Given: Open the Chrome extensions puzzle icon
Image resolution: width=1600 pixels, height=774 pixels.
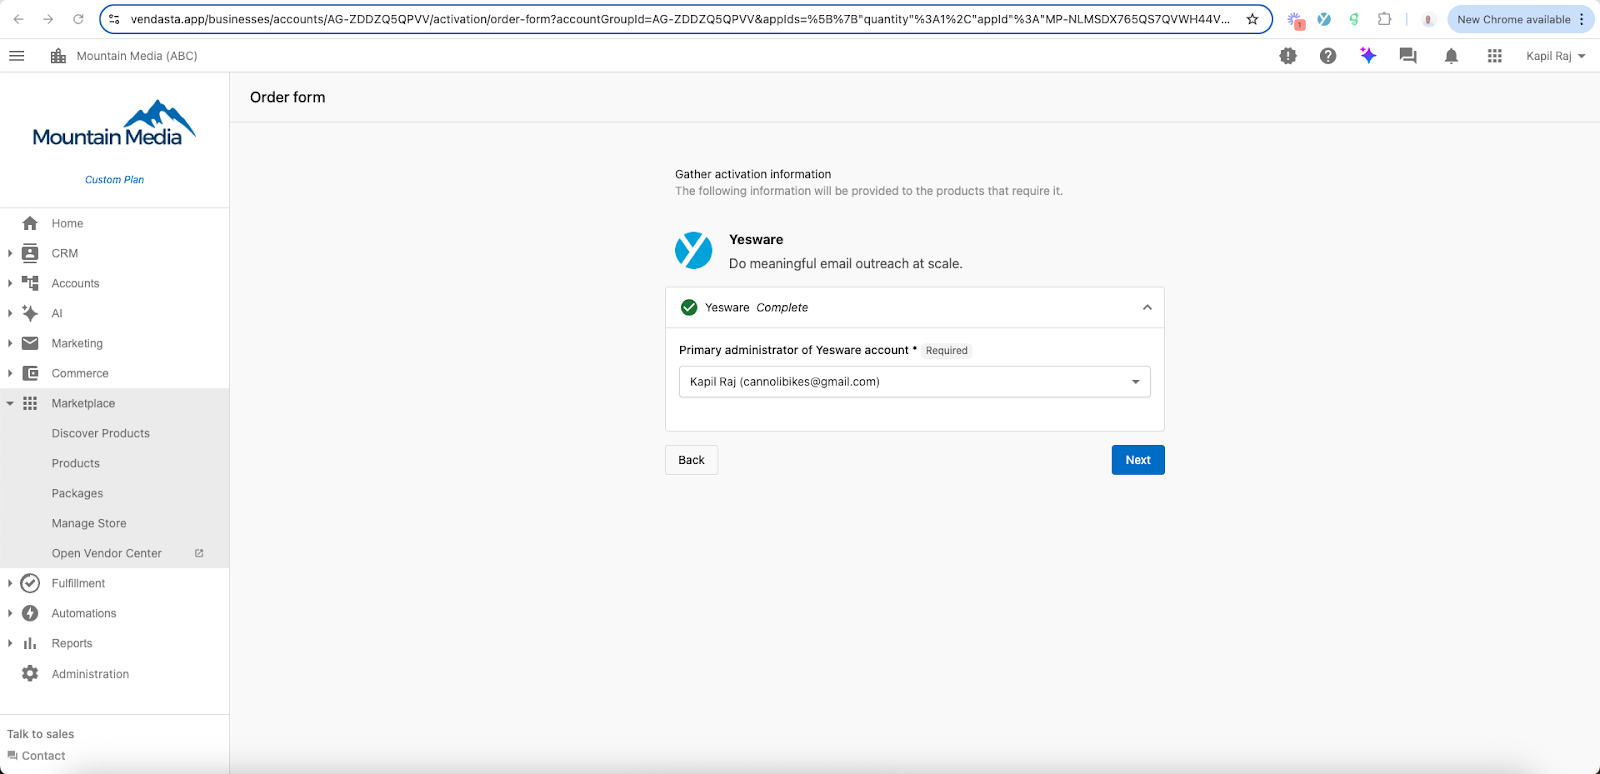Looking at the screenshot, I should 1385,19.
